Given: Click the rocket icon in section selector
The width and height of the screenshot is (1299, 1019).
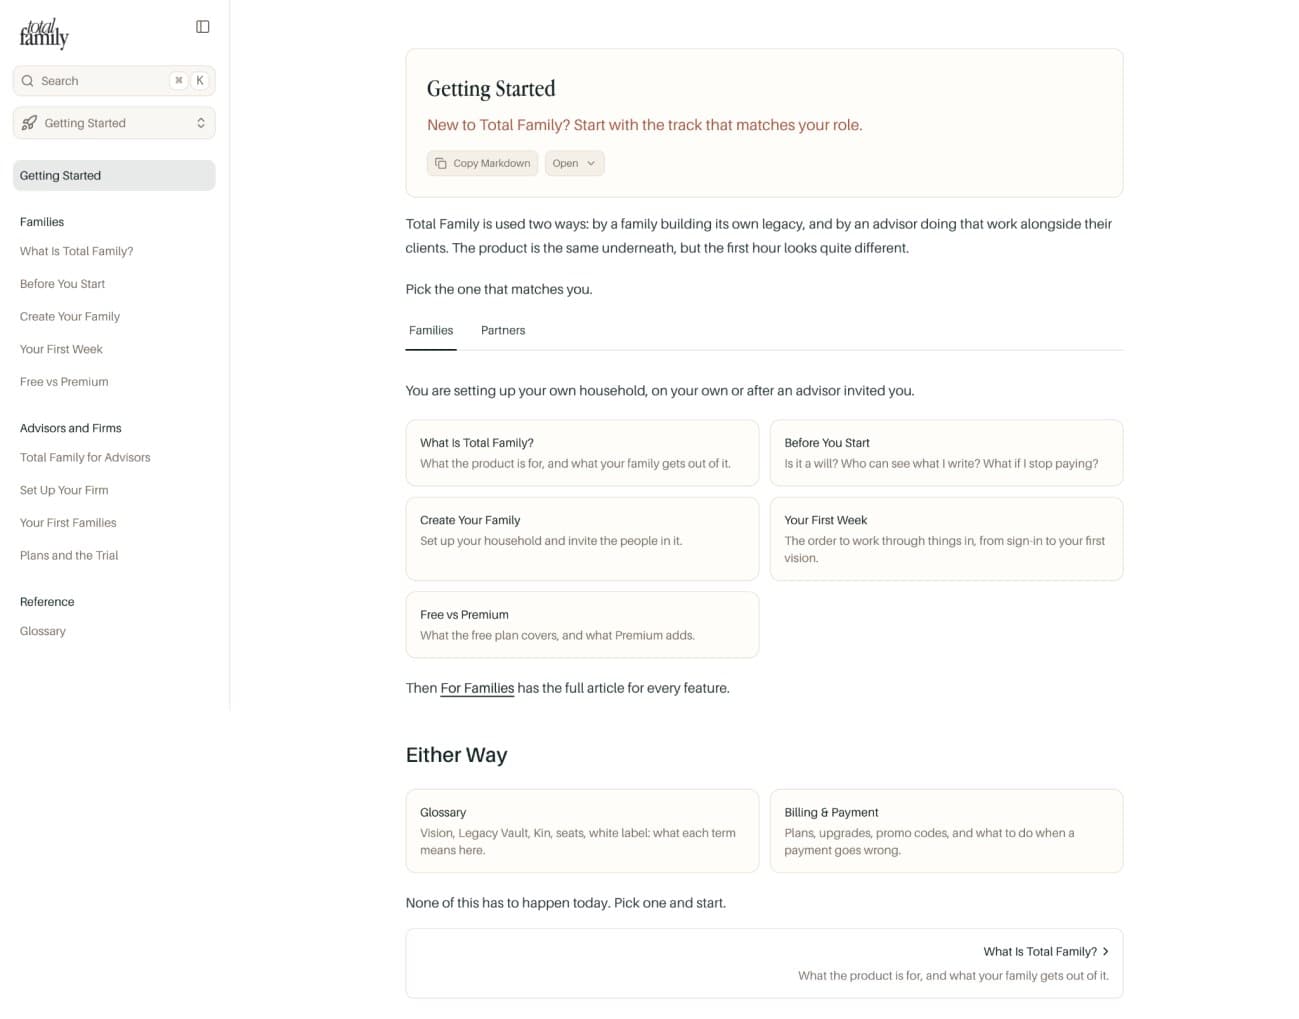Looking at the screenshot, I should [x=30, y=123].
